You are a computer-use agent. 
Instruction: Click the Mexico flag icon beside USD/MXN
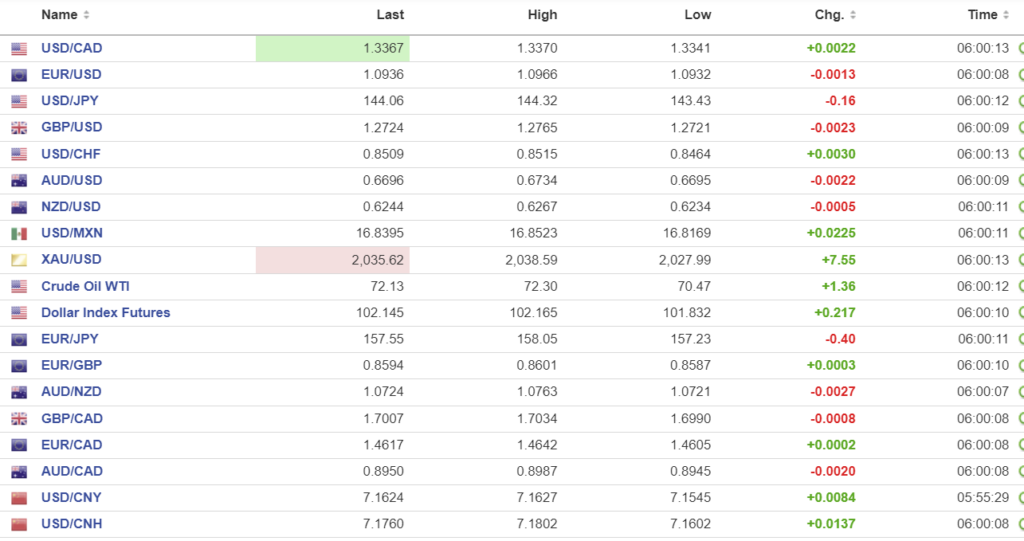click(x=19, y=234)
